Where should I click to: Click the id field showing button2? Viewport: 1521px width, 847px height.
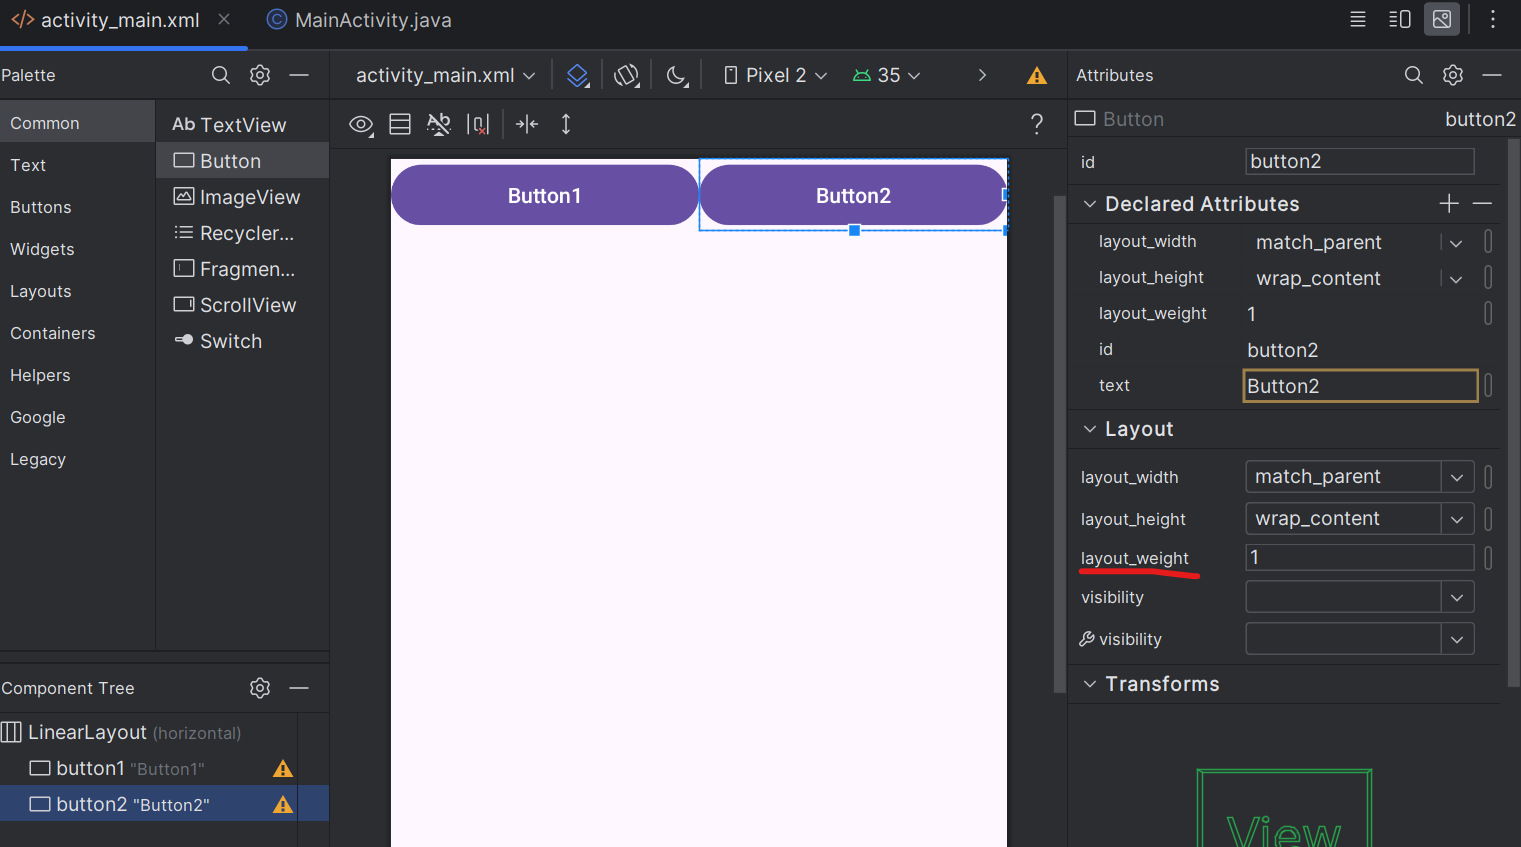tap(1360, 161)
